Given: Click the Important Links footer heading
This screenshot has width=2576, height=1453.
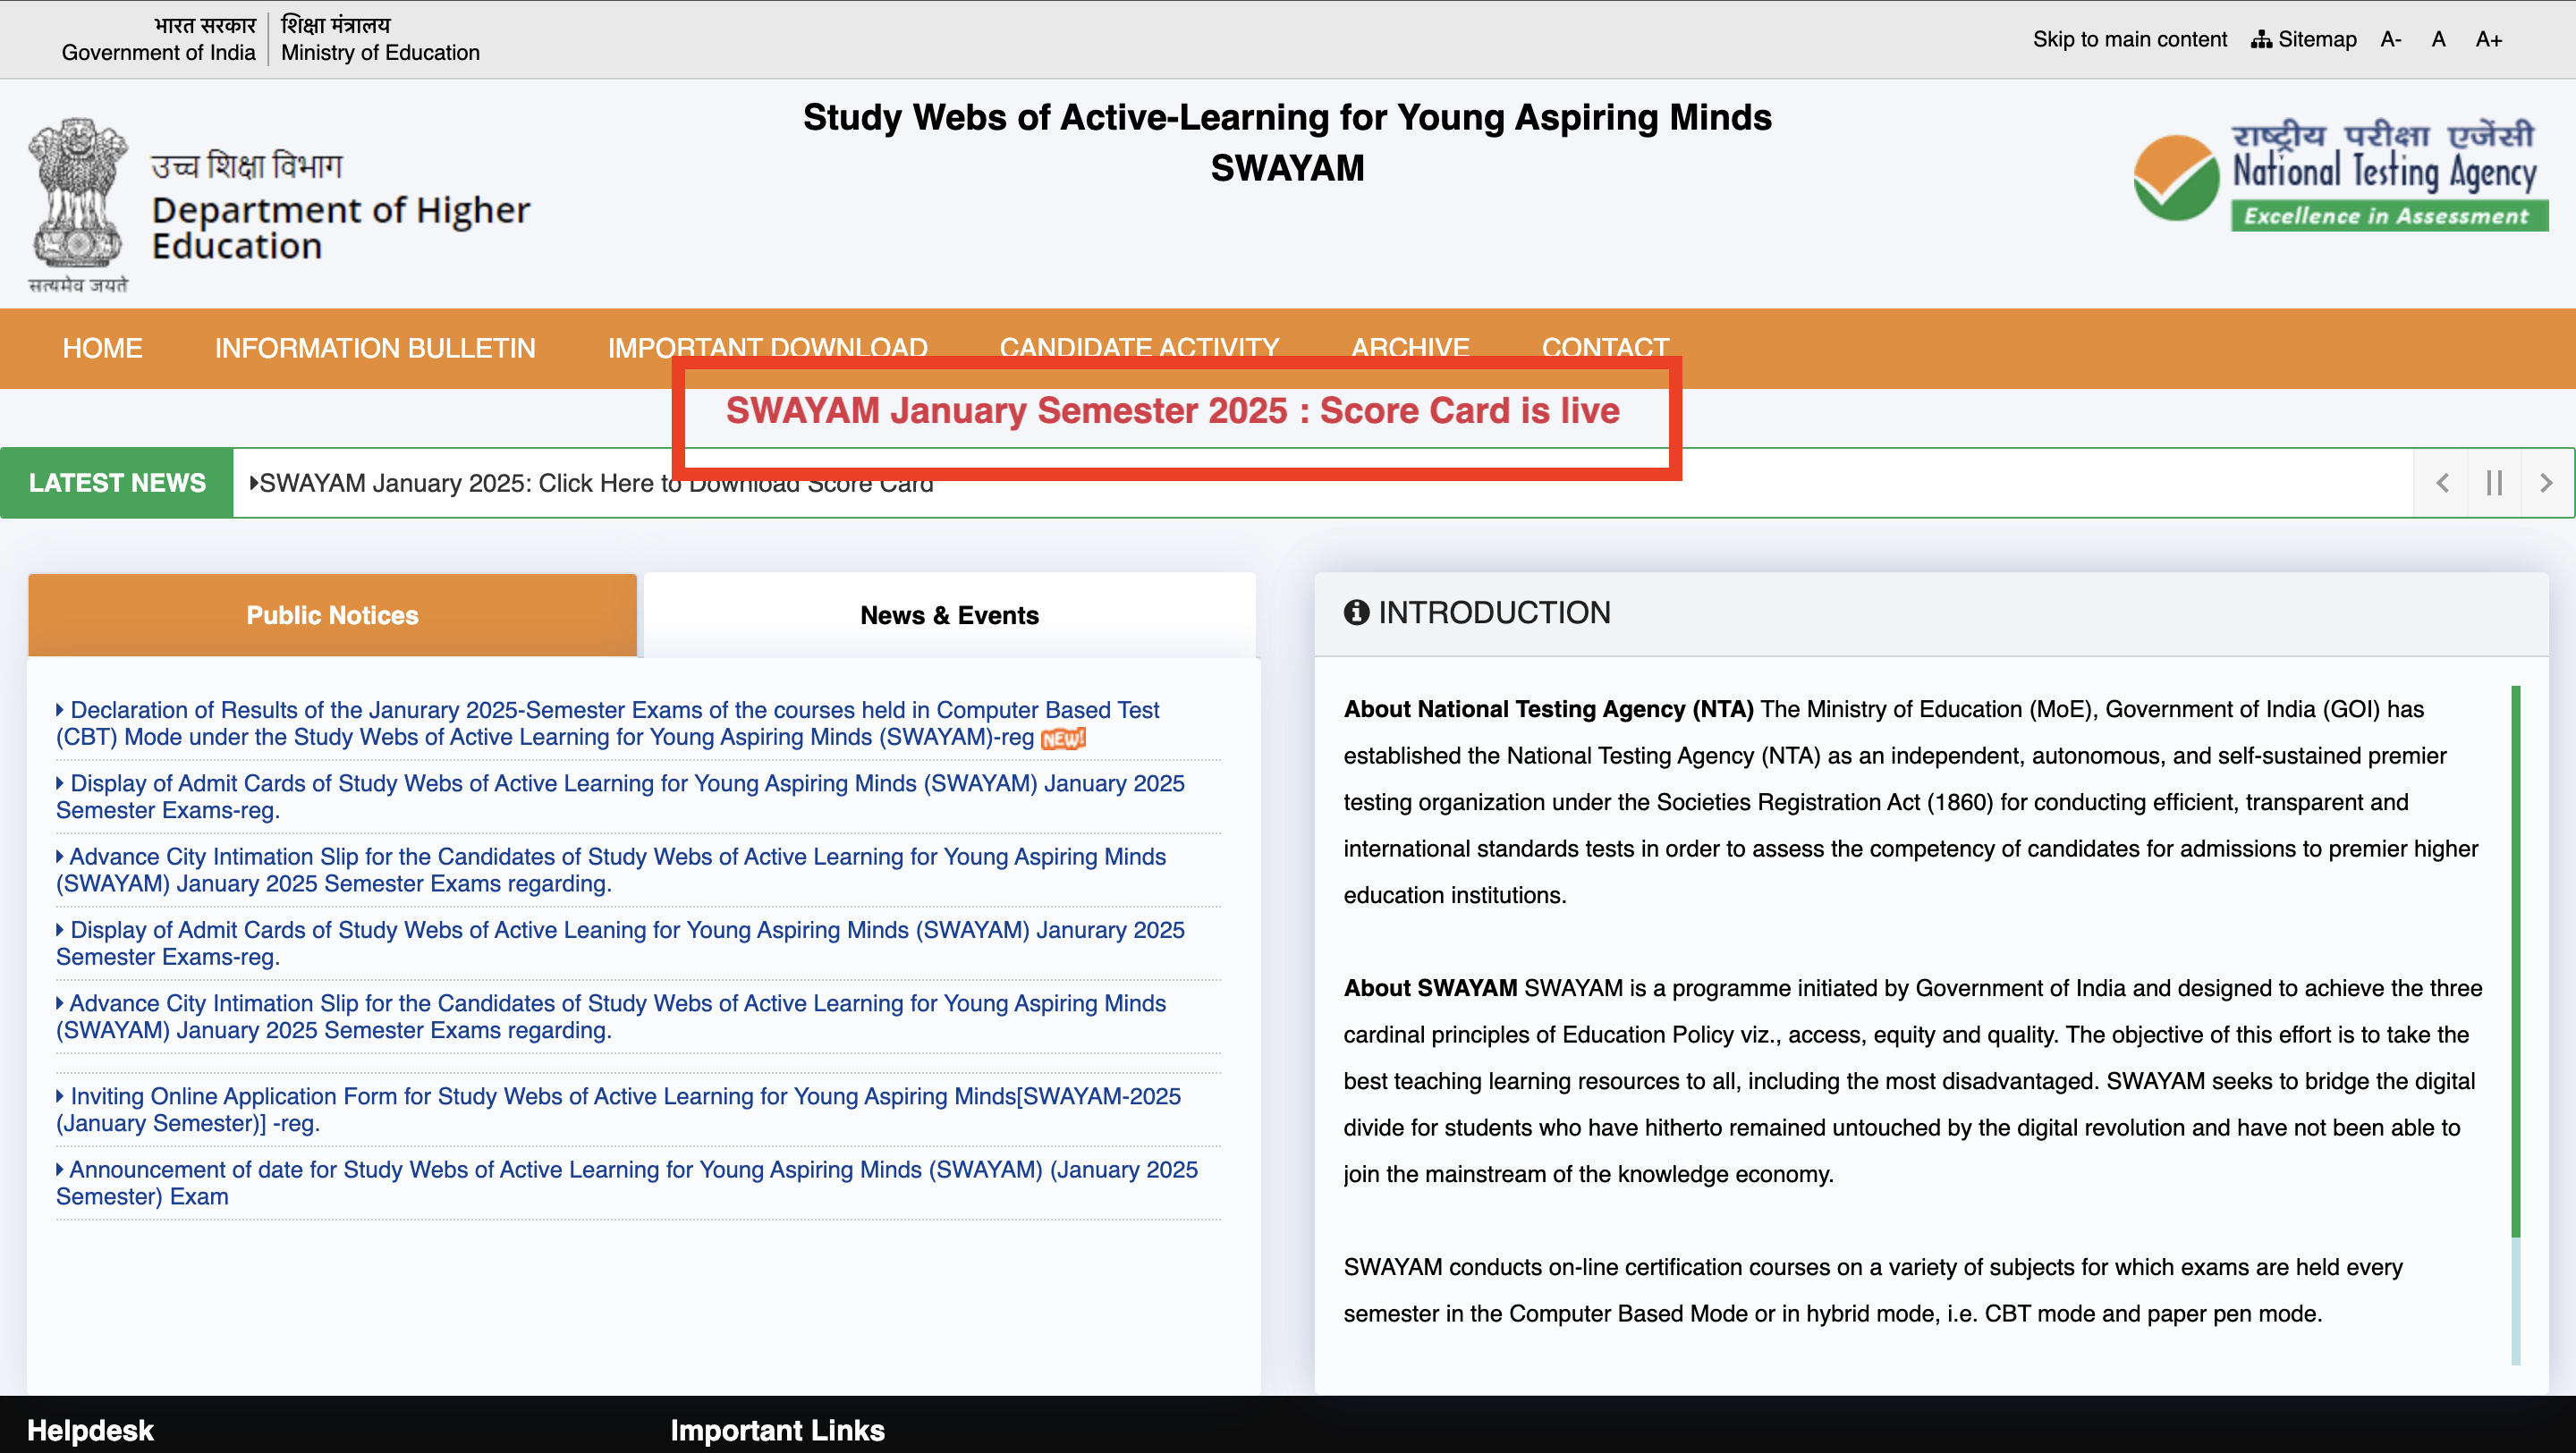Looking at the screenshot, I should [777, 1430].
